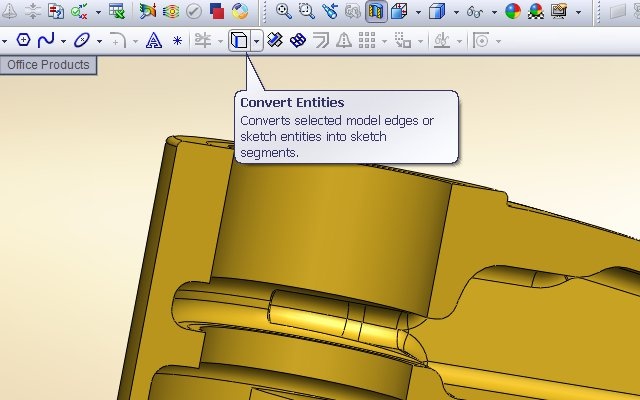Screen dimensions: 640x400
Task: Click the Convert Entities tool
Action: 239,40
